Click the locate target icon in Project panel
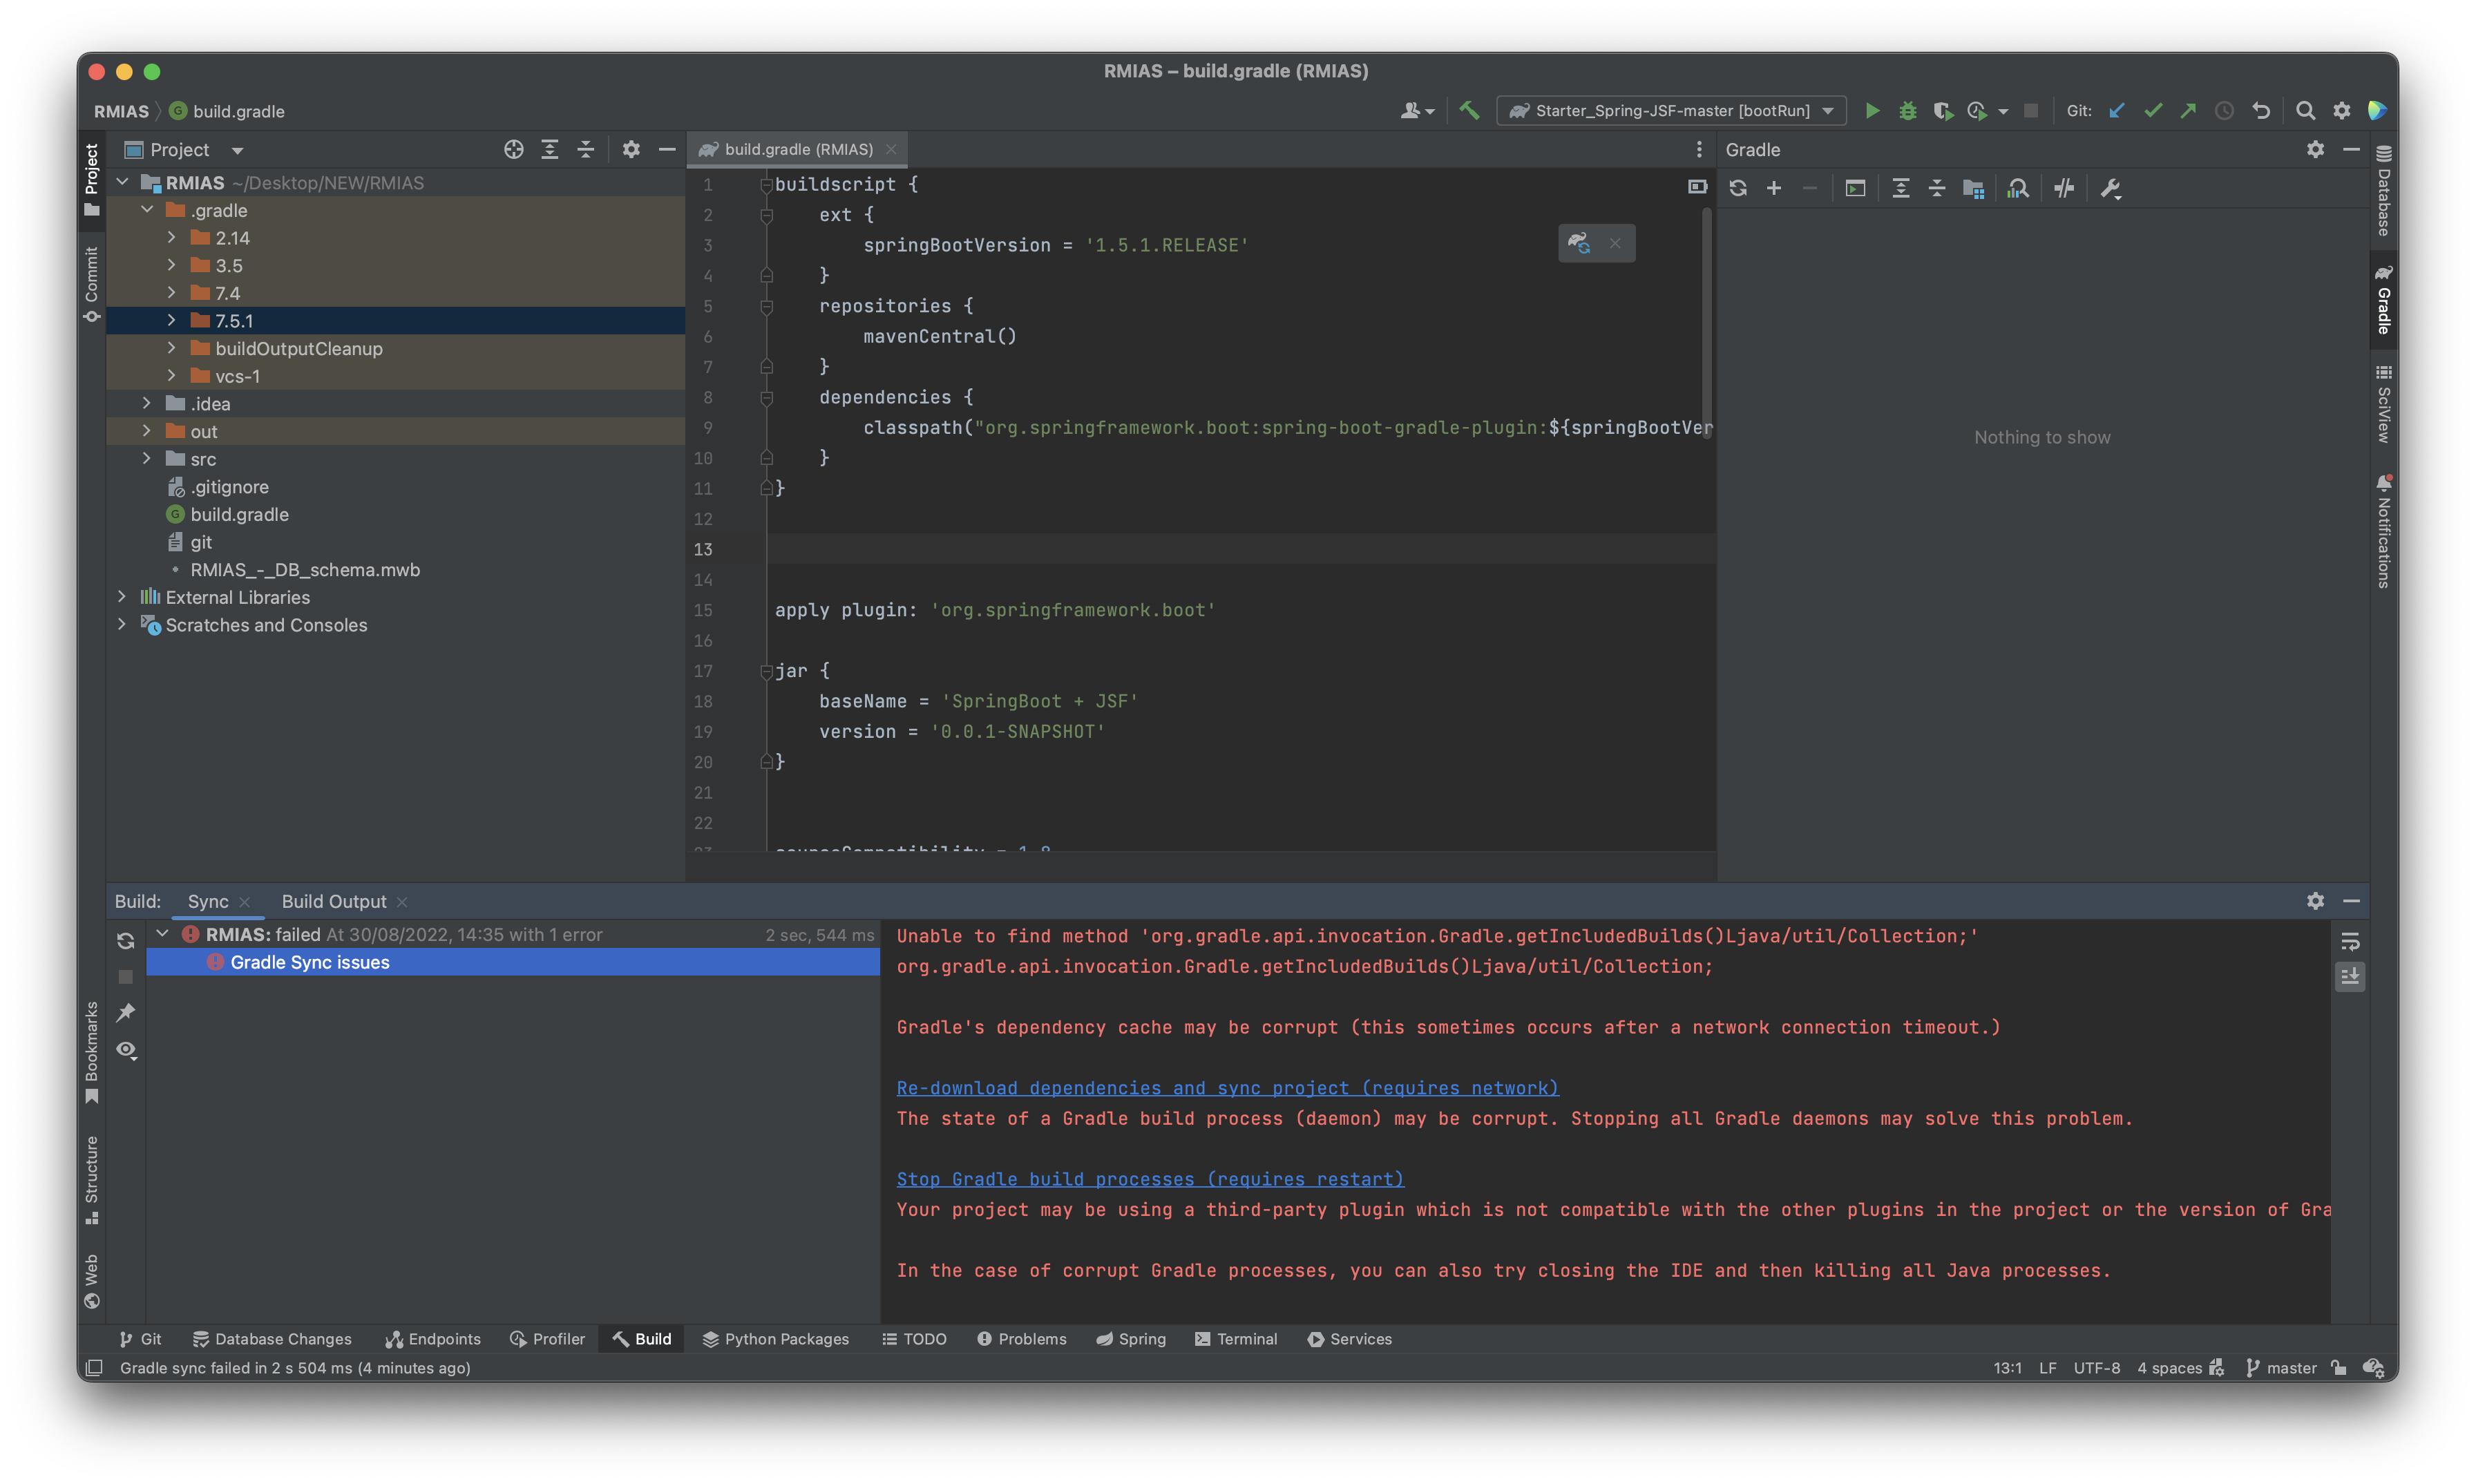Screen dimensions: 2476x1484 [514, 150]
